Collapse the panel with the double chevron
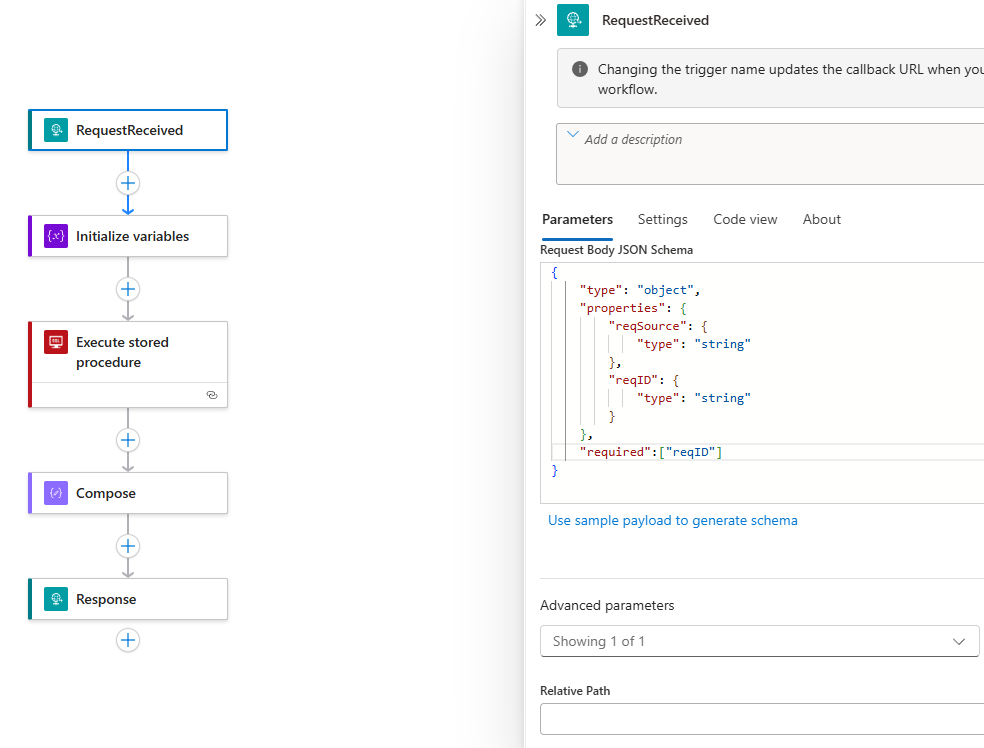Viewport: 984px width, 748px height. (x=539, y=19)
